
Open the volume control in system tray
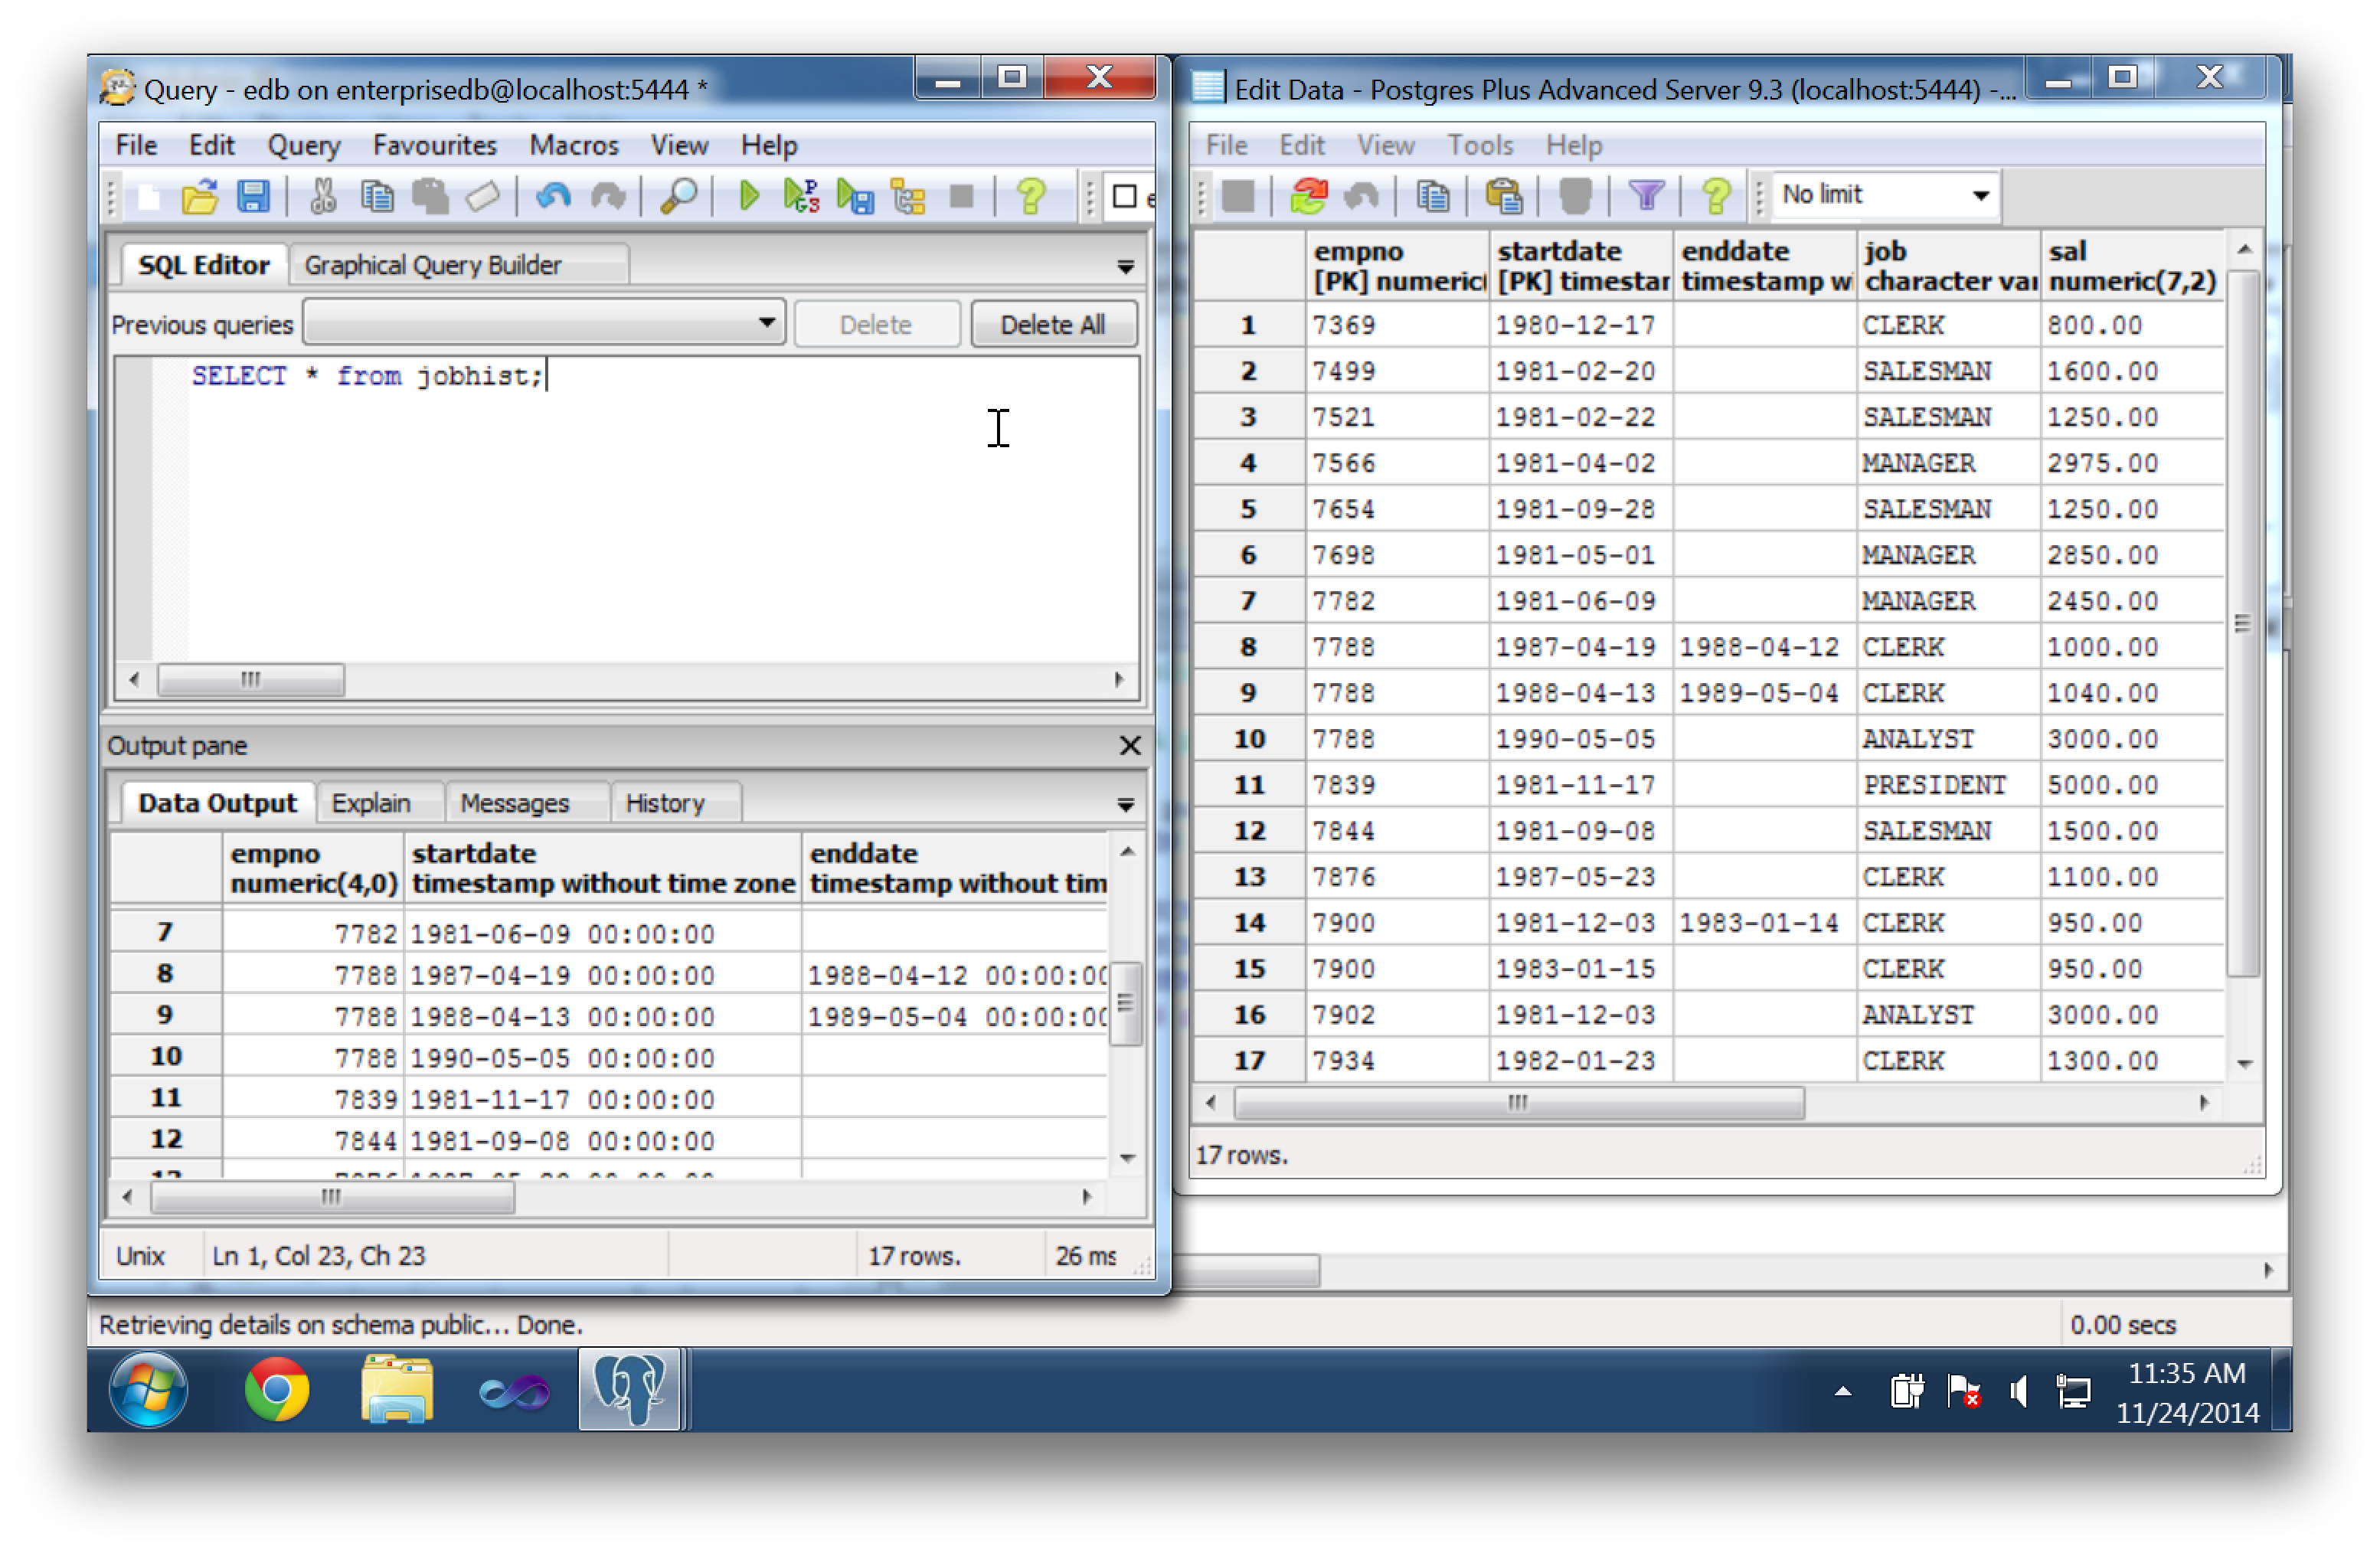point(2020,1391)
